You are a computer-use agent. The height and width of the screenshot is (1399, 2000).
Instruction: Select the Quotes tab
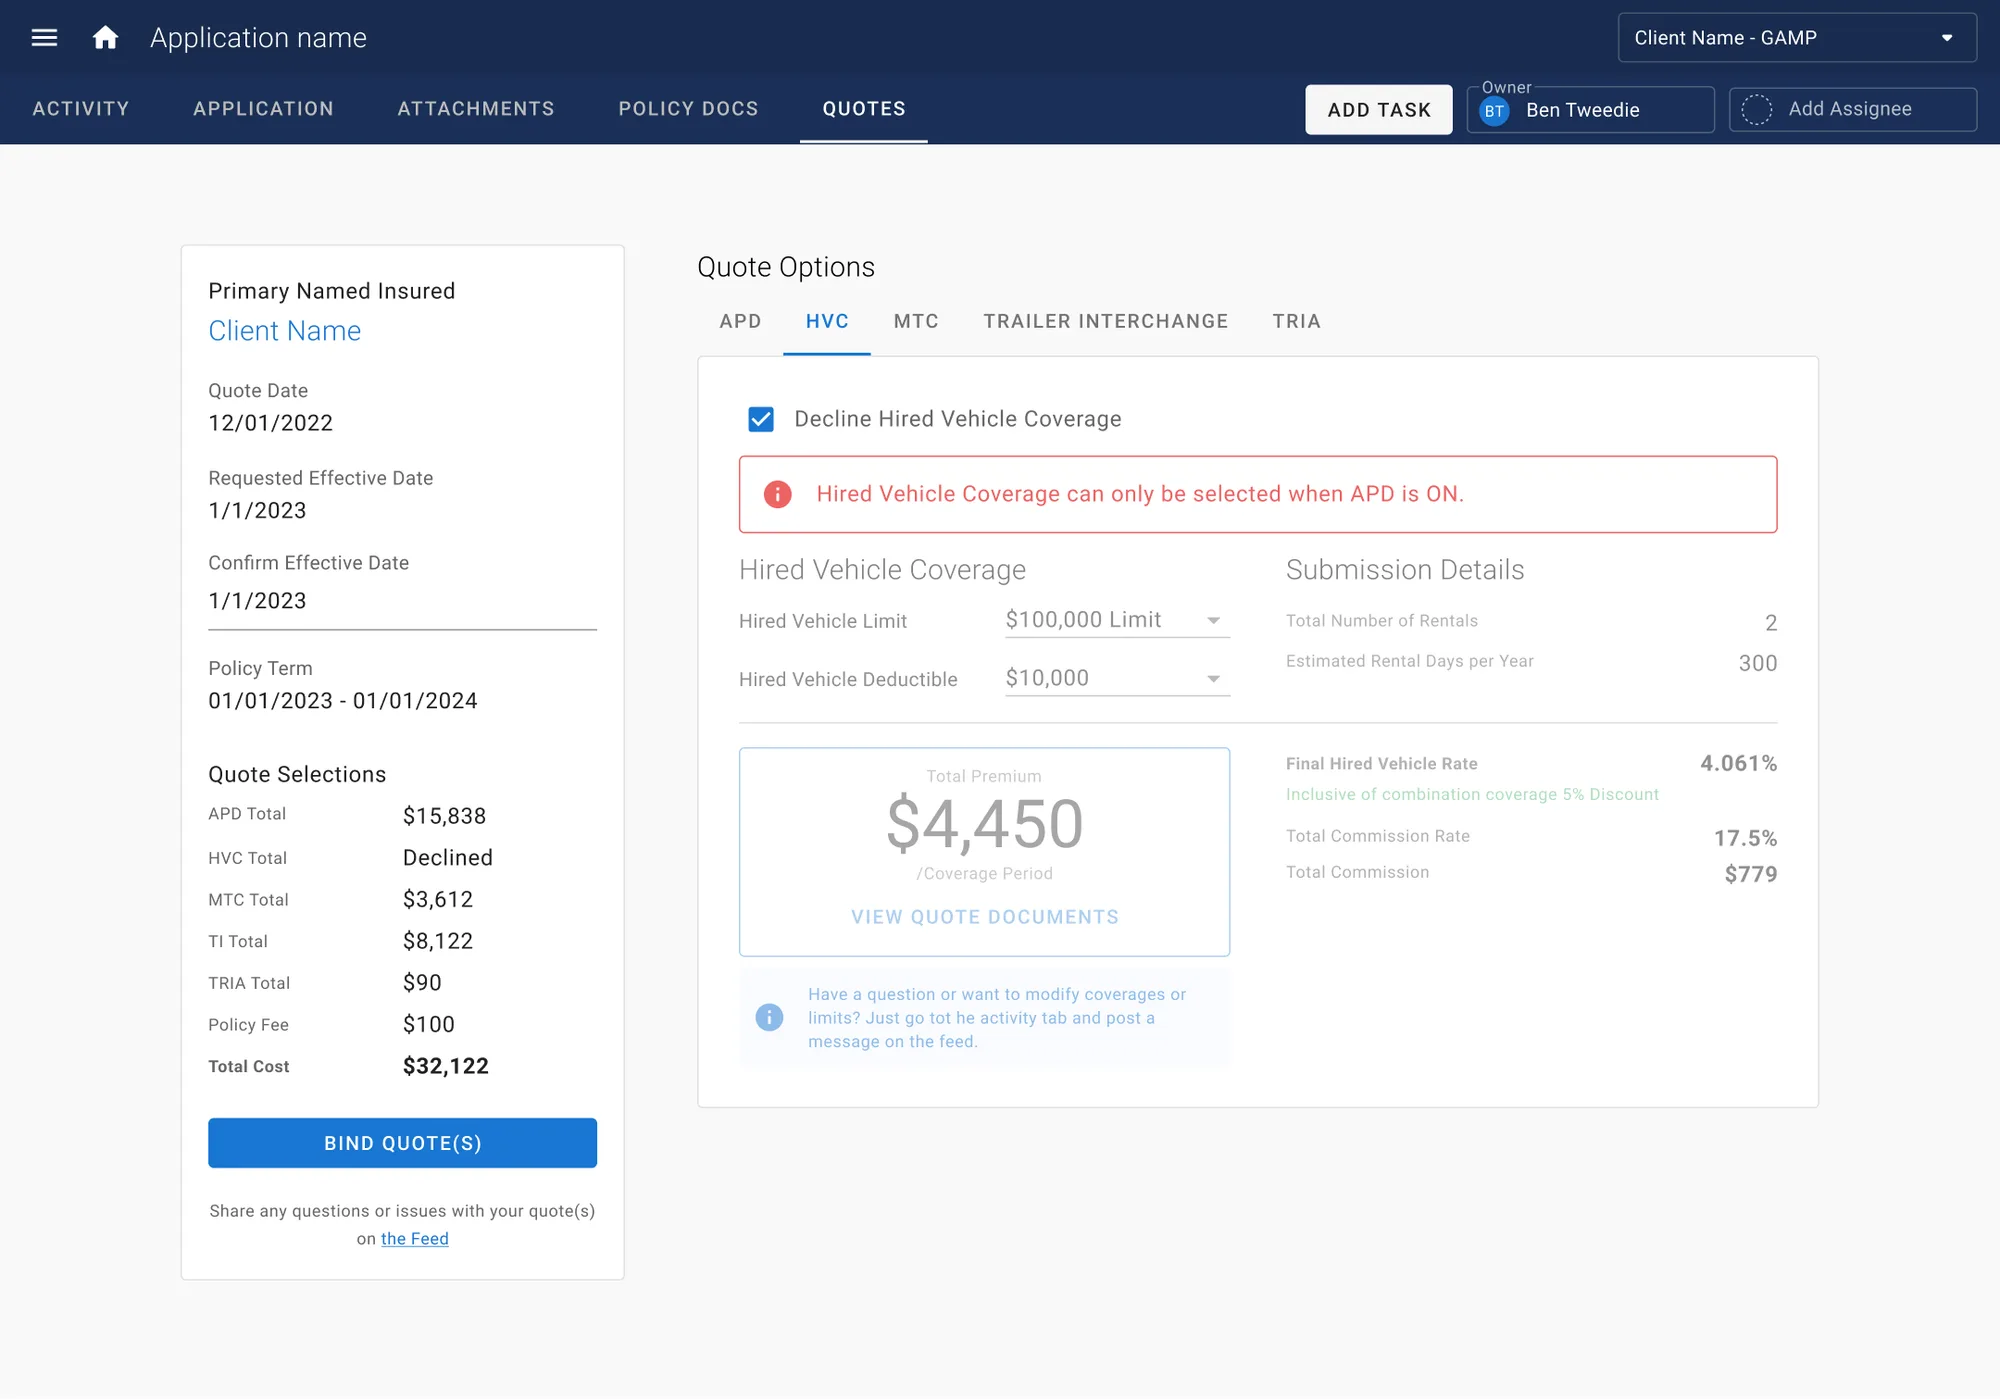coord(864,108)
